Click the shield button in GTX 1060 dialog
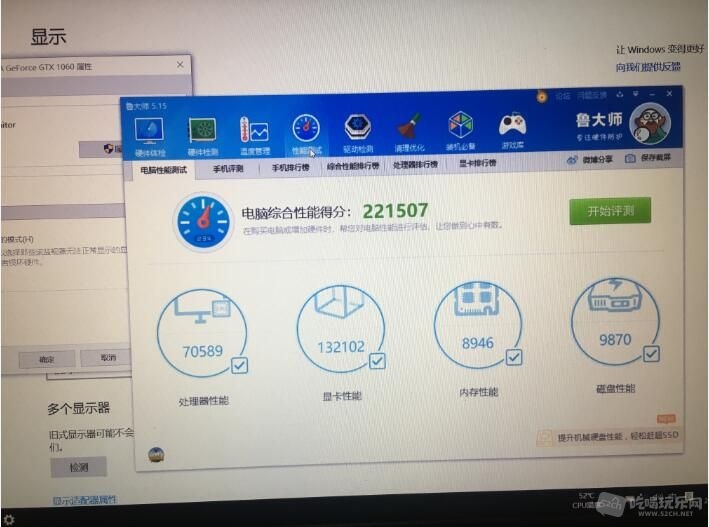 [101, 149]
